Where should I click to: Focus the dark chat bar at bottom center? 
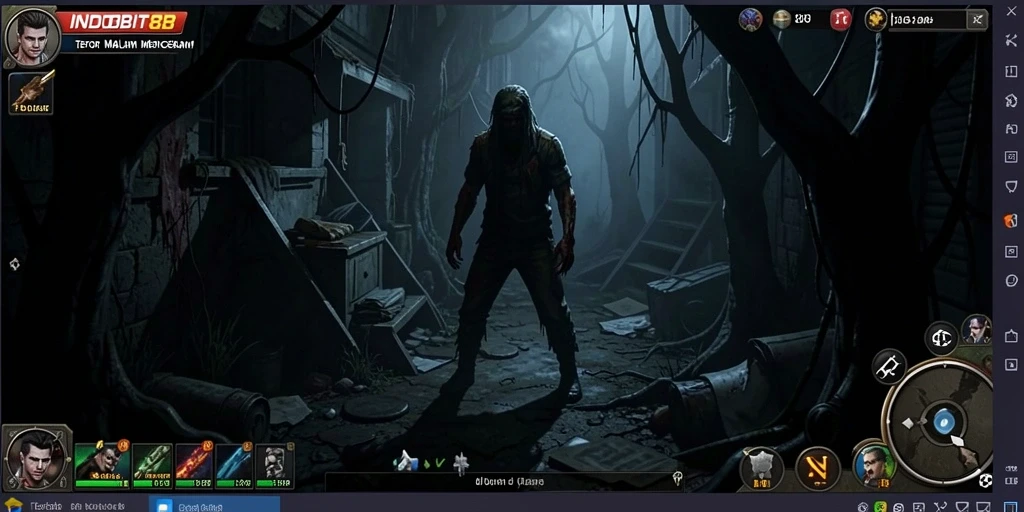[x=504, y=482]
